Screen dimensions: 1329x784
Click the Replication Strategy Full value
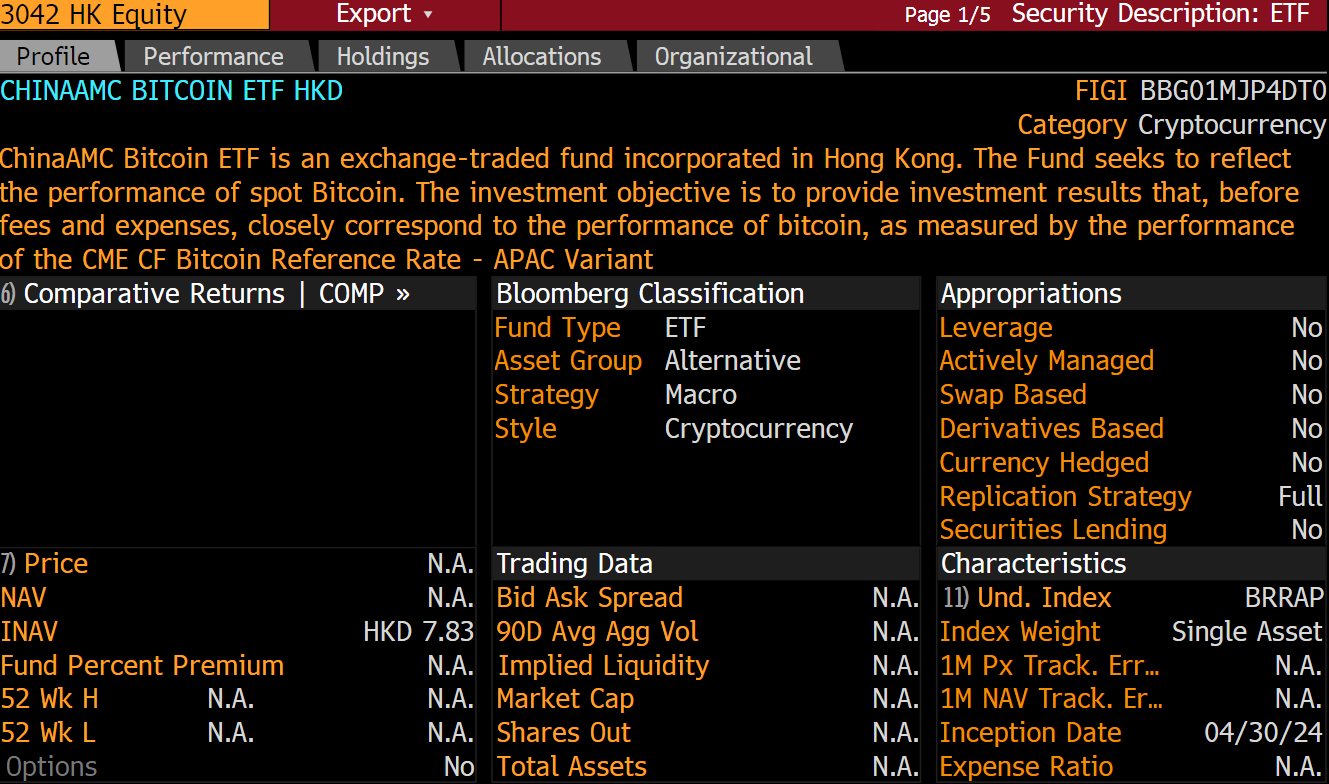(x=1301, y=497)
